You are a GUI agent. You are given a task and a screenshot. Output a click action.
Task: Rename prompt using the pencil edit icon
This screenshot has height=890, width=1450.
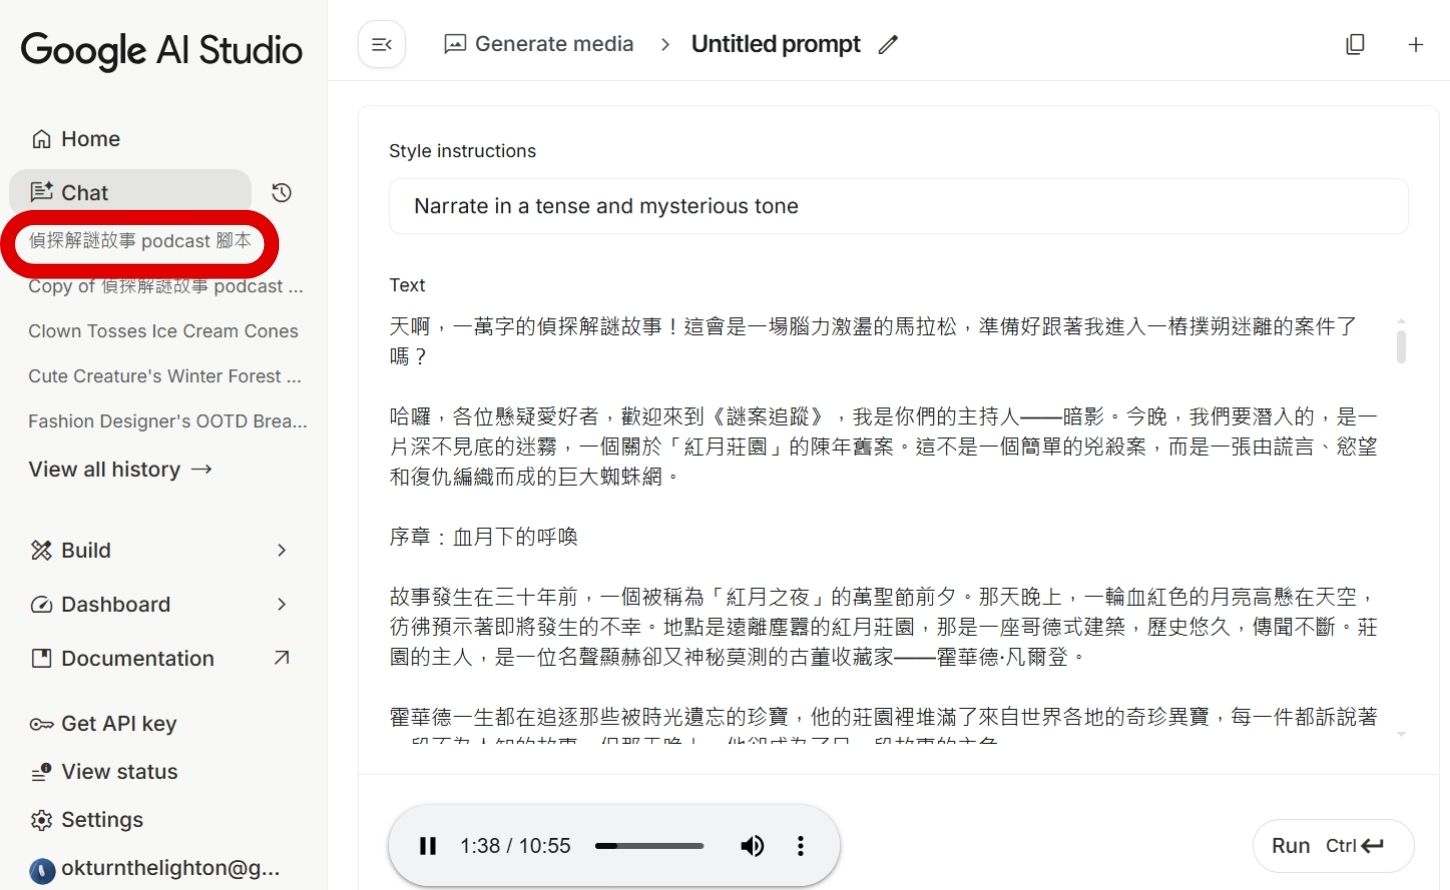888,44
